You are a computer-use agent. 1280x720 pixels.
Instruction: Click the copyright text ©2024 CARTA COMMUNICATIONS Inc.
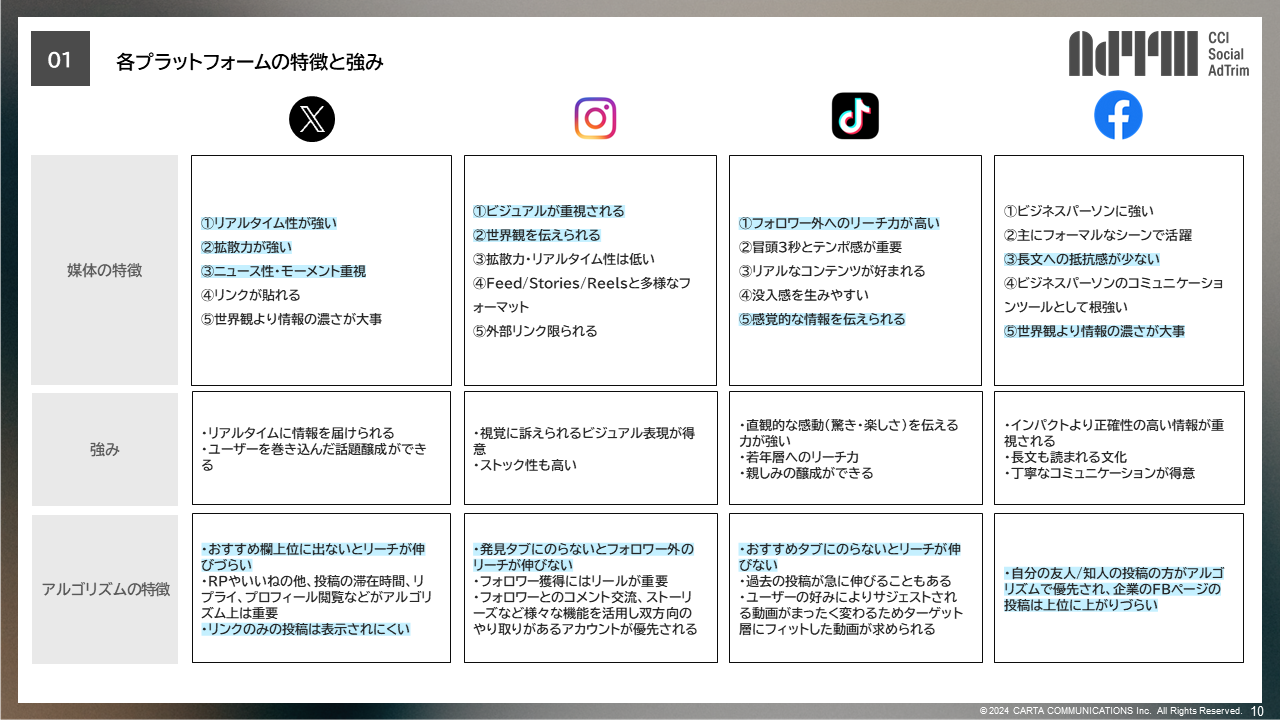[1110, 711]
